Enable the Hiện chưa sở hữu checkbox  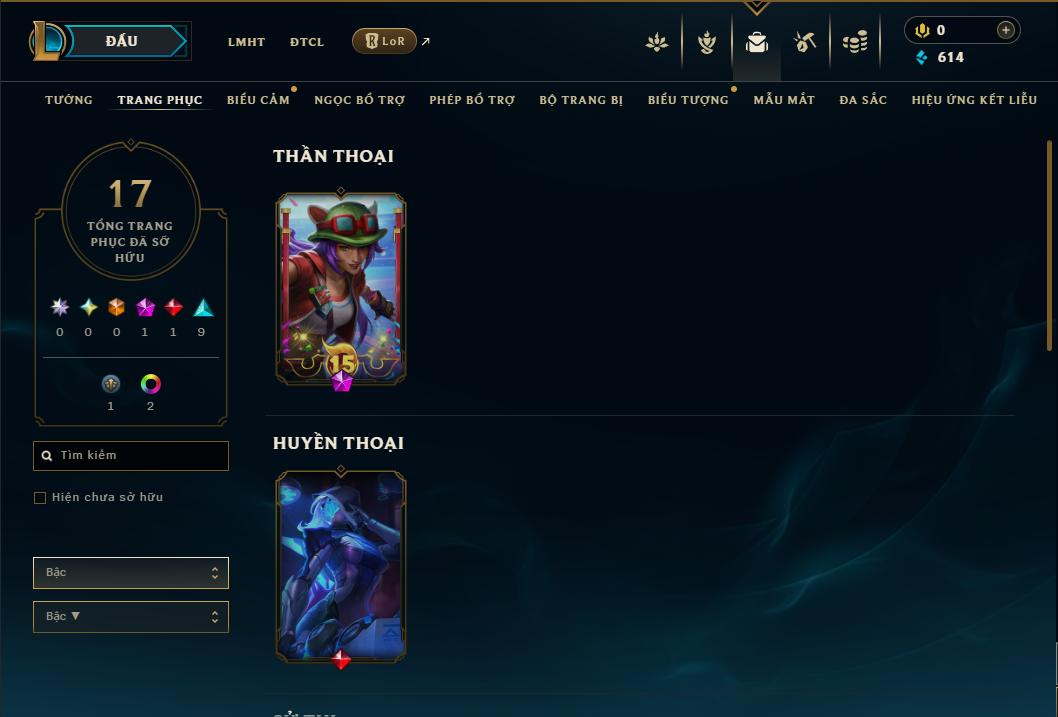[40, 498]
